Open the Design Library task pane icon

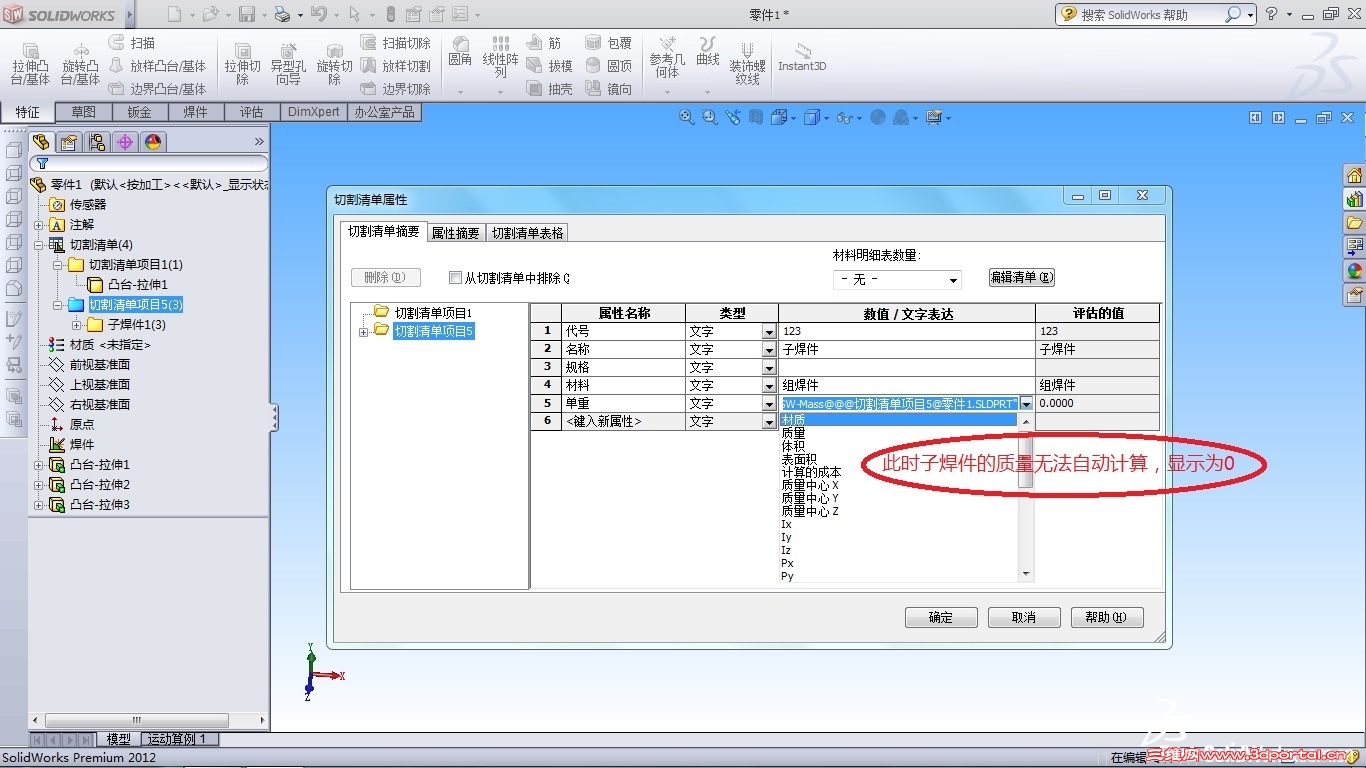[x=1355, y=199]
